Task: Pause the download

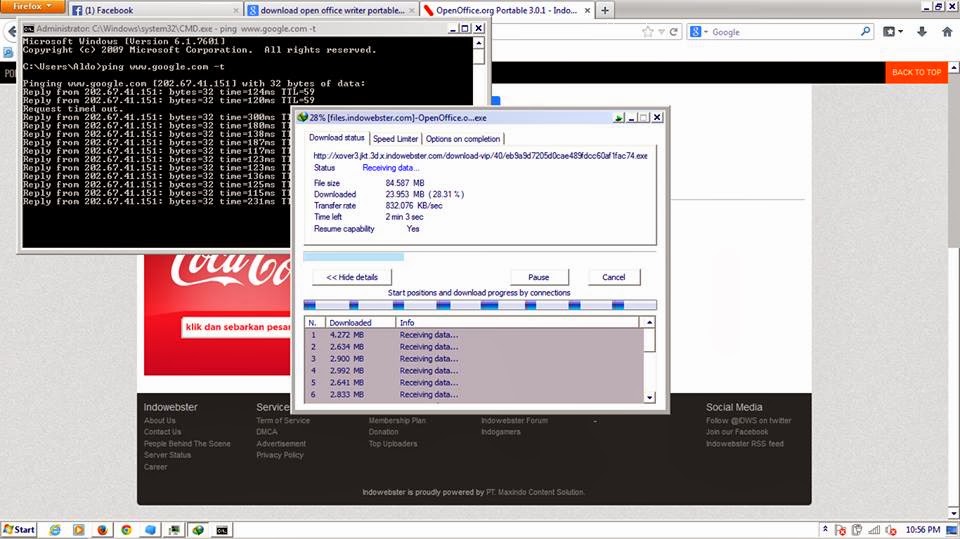Action: point(539,277)
